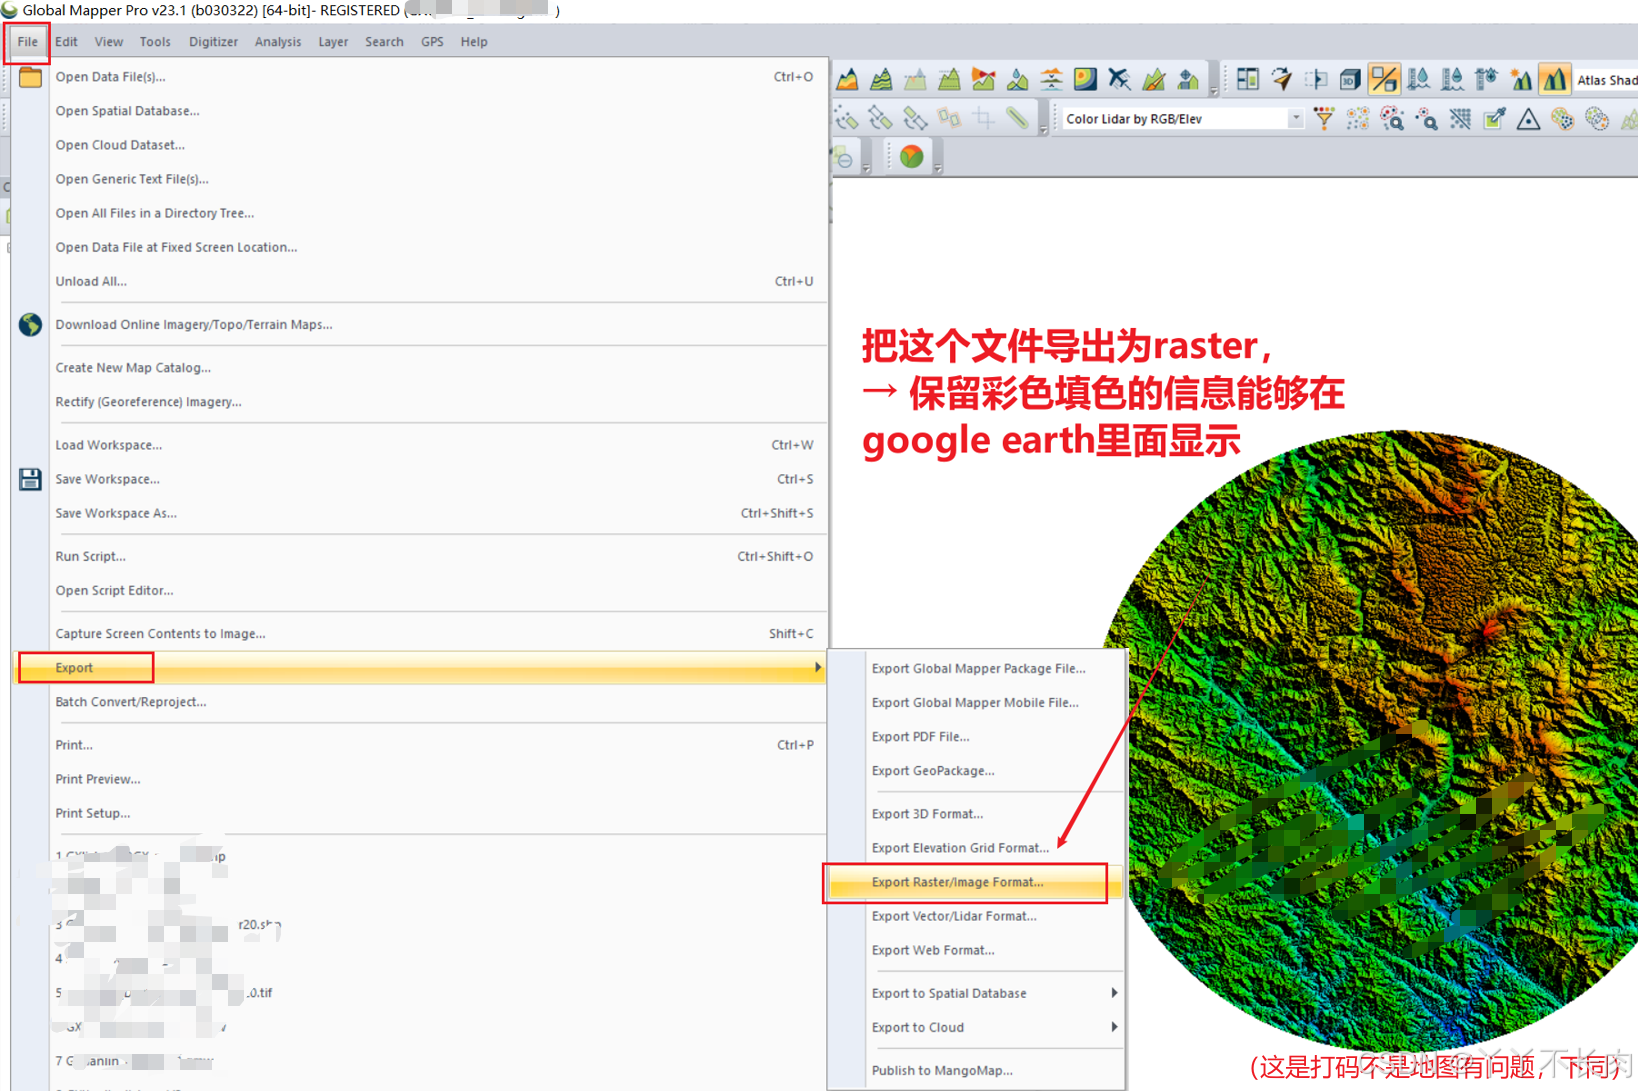The height and width of the screenshot is (1091, 1638).
Task: Click the Open Data Files folder icon
Action: [30, 77]
